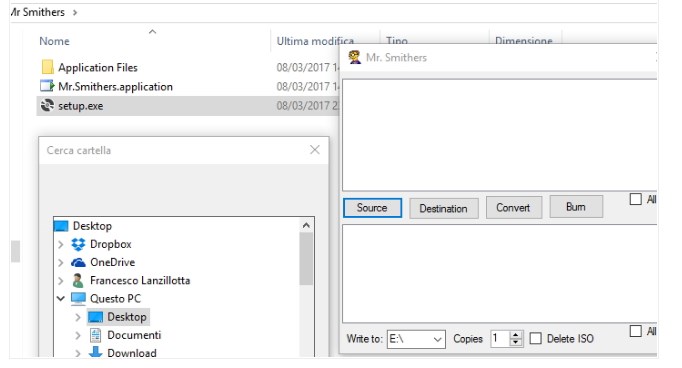Image resolution: width=682 pixels, height=368 pixels.
Task: Click the Mr.Smithers.application file icon
Action: point(47,86)
